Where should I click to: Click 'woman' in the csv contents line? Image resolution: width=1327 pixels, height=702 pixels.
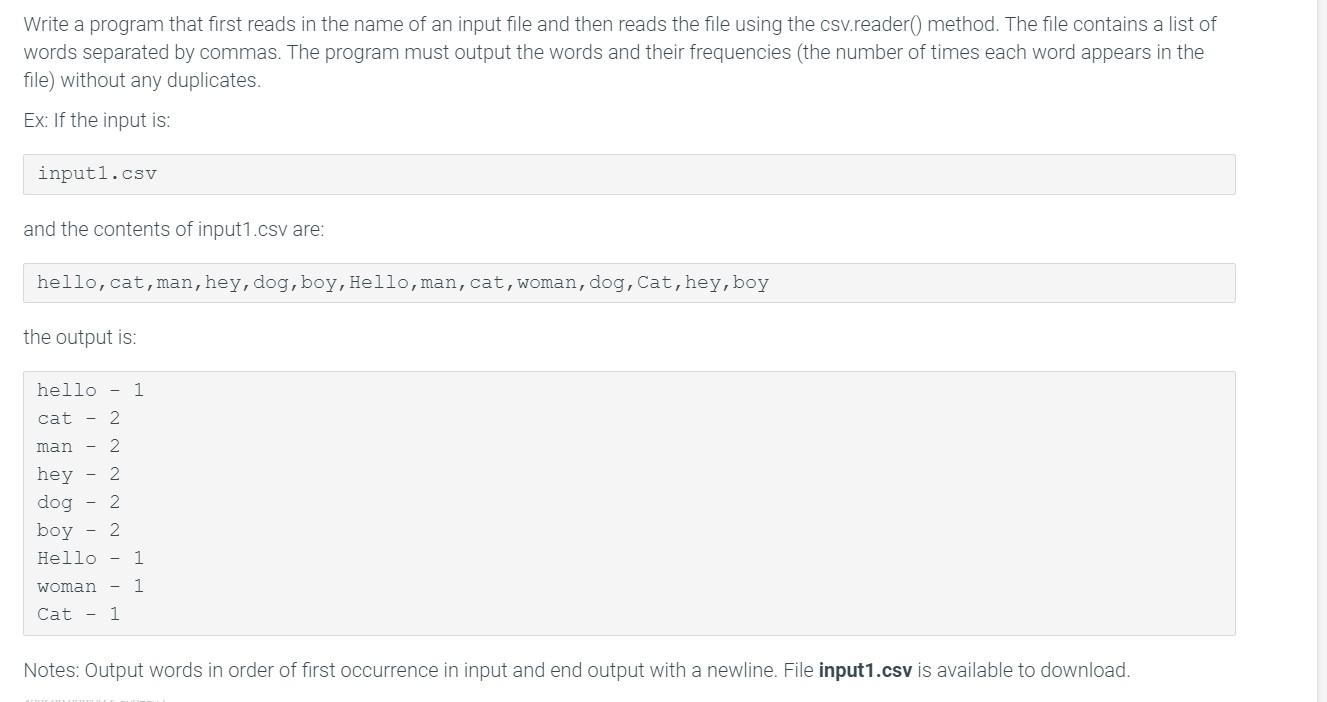547,283
